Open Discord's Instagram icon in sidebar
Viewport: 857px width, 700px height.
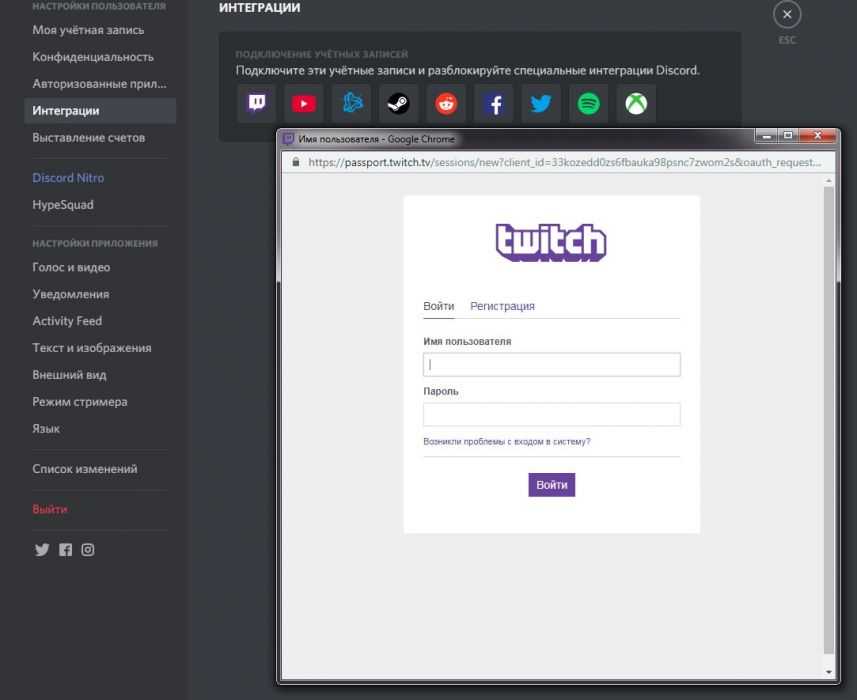click(88, 549)
